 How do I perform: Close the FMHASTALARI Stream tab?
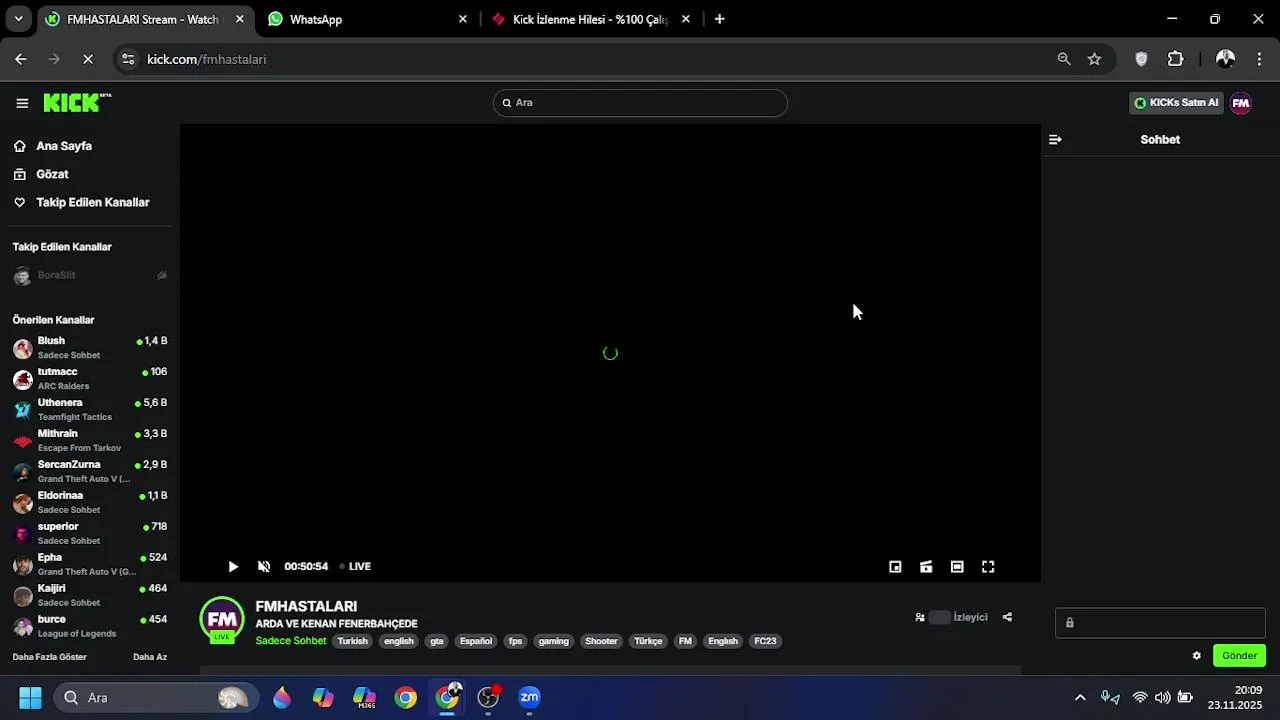[x=239, y=19]
